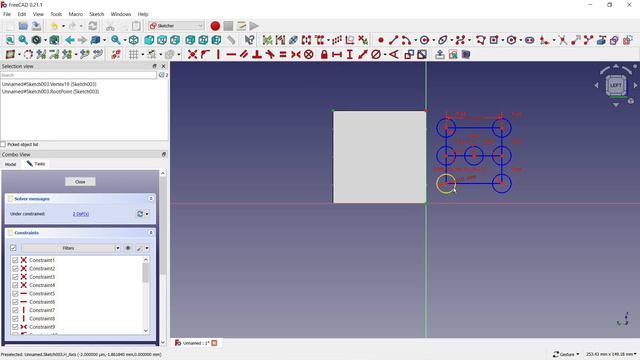Click the Close button in Tasks panel
640x360 pixels.
80,182
